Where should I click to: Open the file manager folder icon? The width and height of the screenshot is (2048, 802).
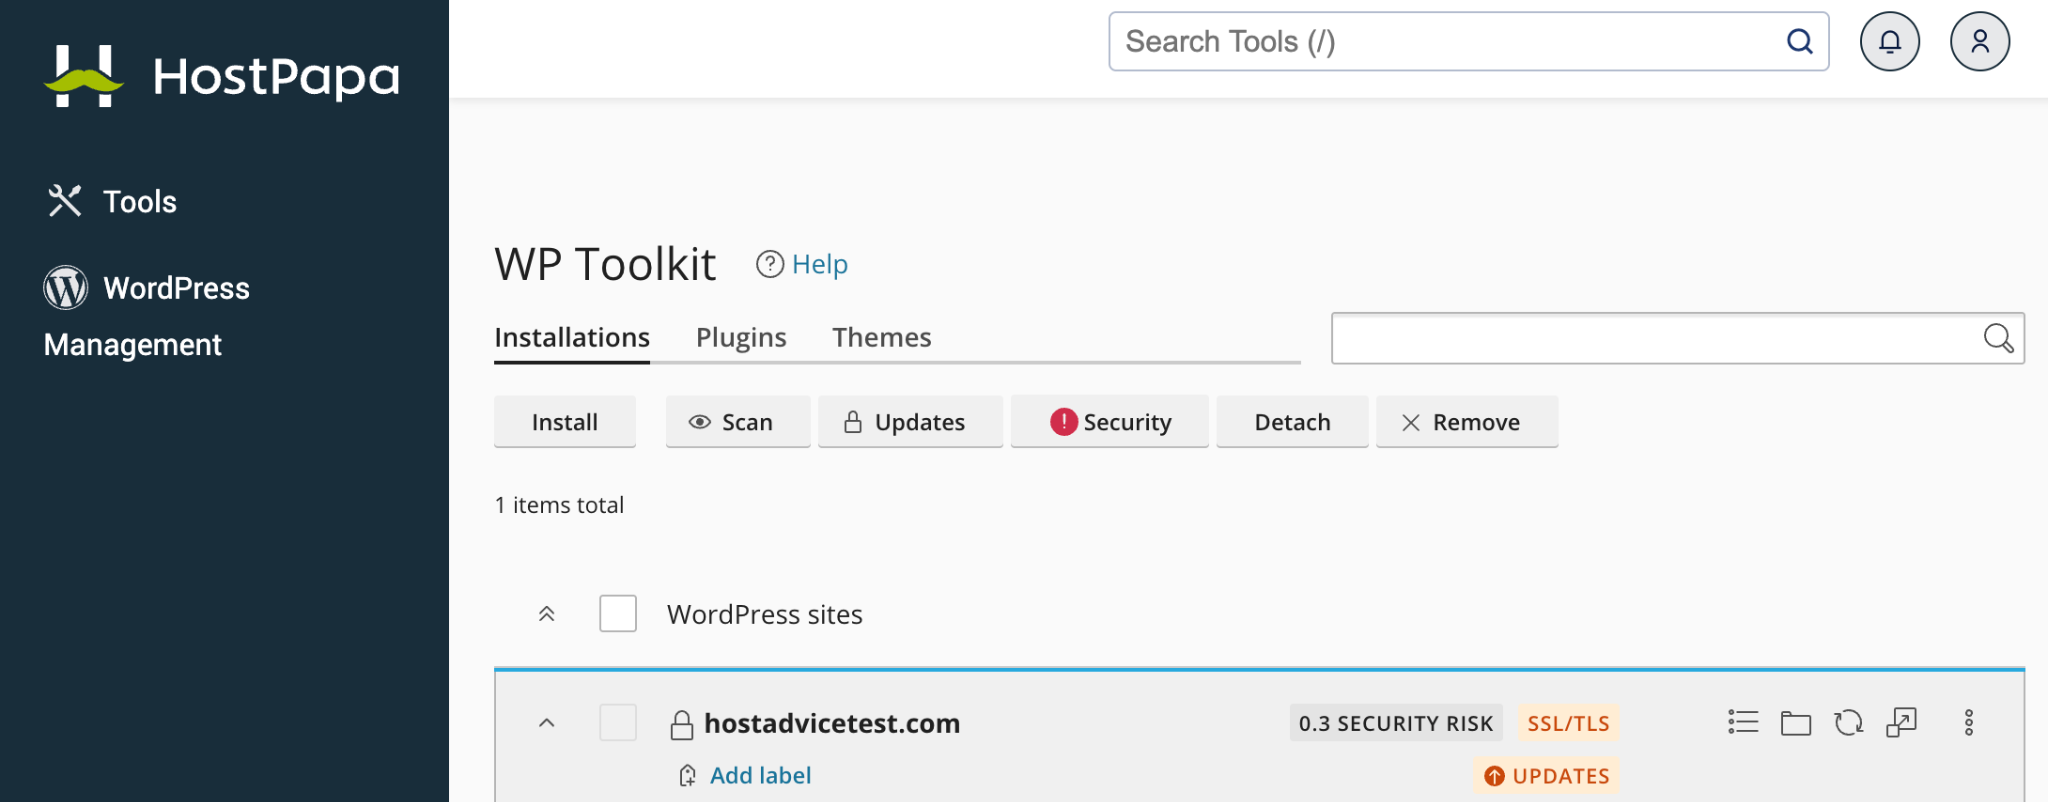point(1796,722)
